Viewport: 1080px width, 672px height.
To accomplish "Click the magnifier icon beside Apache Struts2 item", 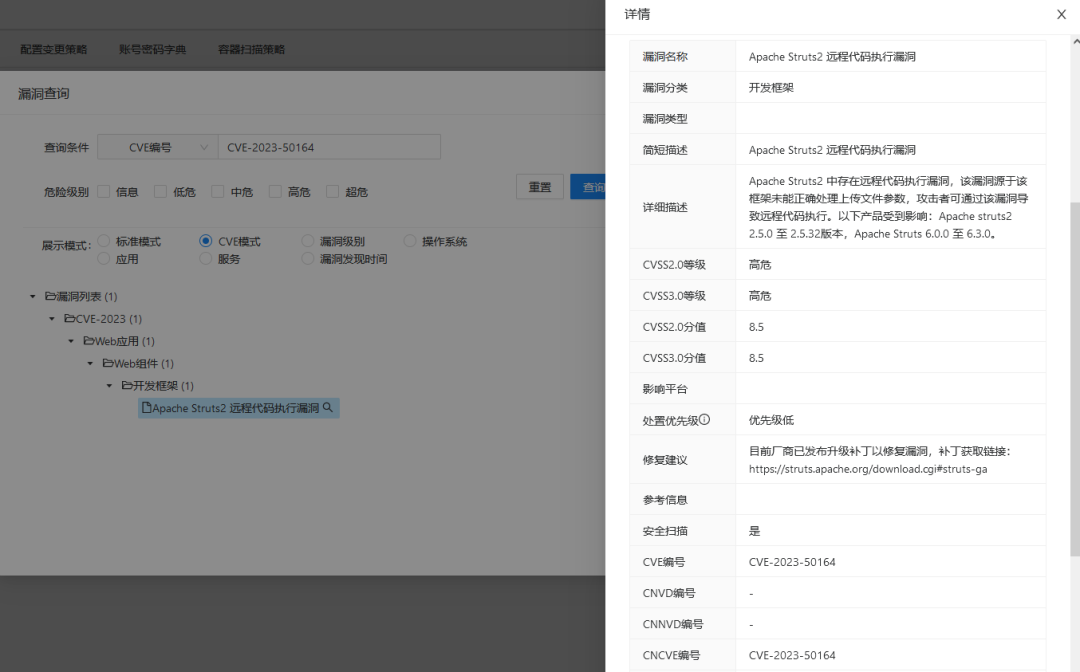I will [328, 408].
